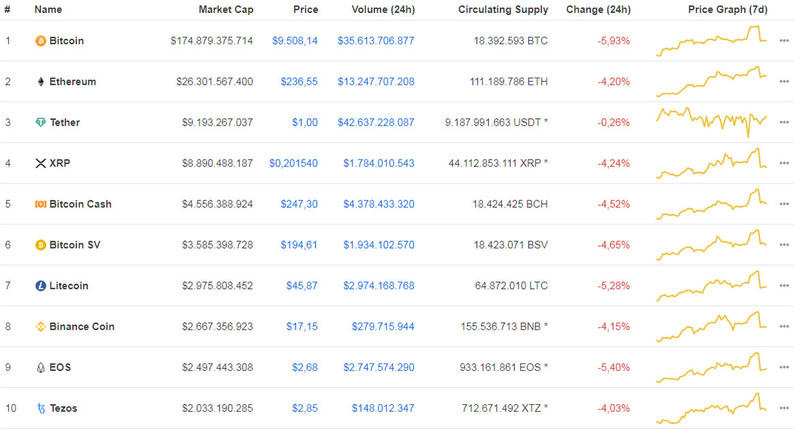Click the XRP logo icon

(40, 163)
